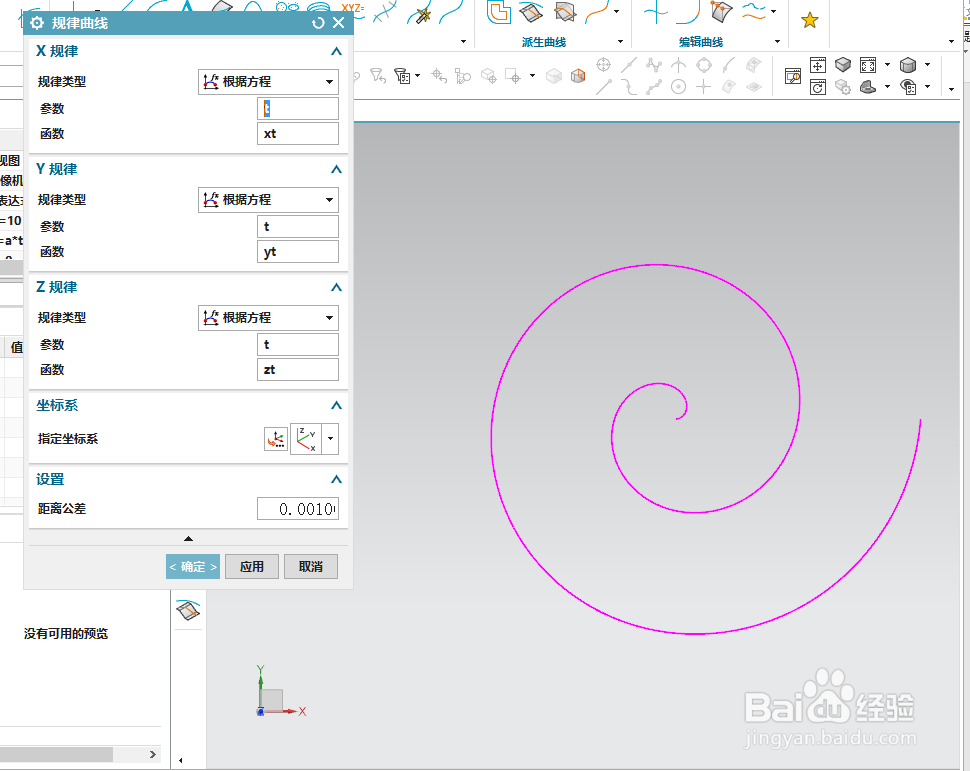Viewport: 970px width, 771px height.
Task: Click the Rotate view icon
Action: click(x=818, y=87)
